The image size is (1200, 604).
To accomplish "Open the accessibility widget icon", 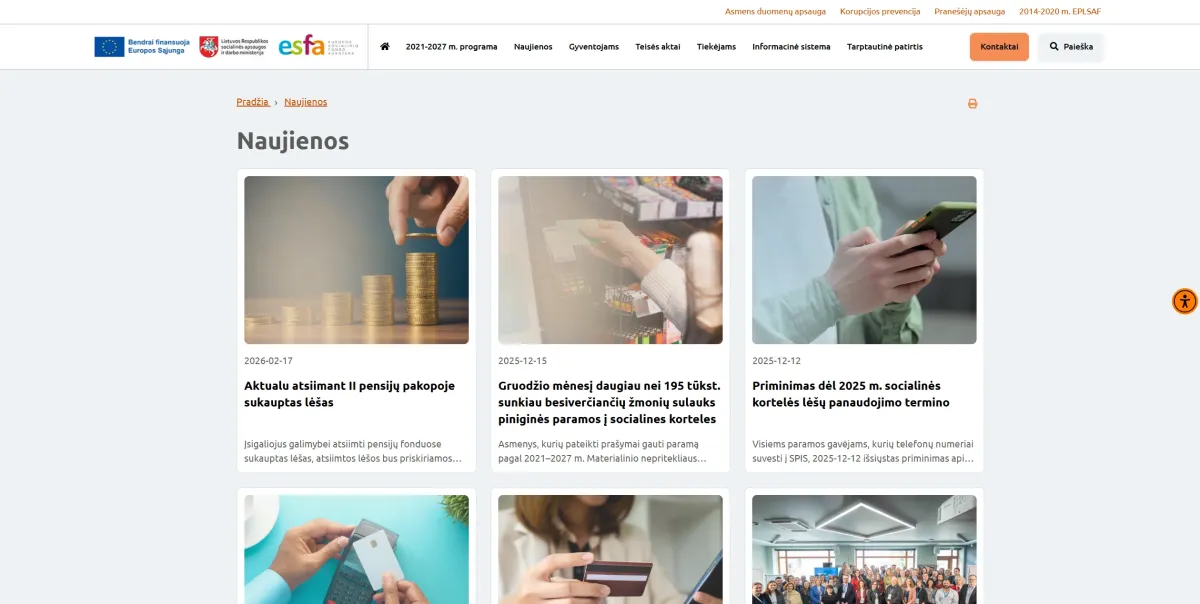I will (x=1185, y=301).
